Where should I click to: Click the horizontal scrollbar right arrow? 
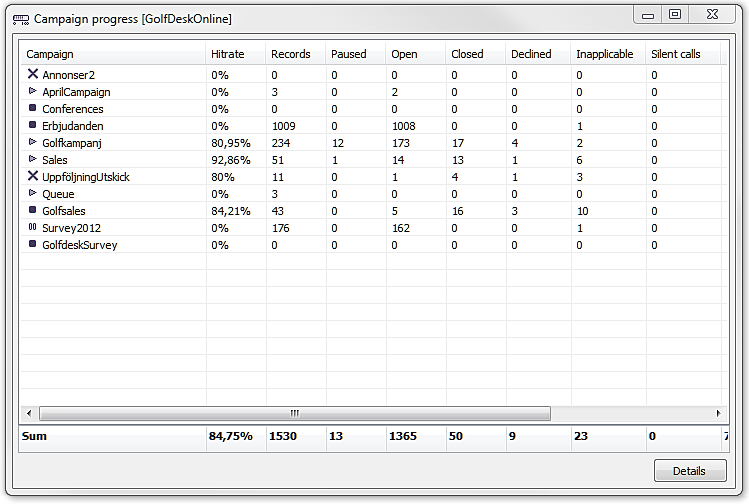click(718, 413)
